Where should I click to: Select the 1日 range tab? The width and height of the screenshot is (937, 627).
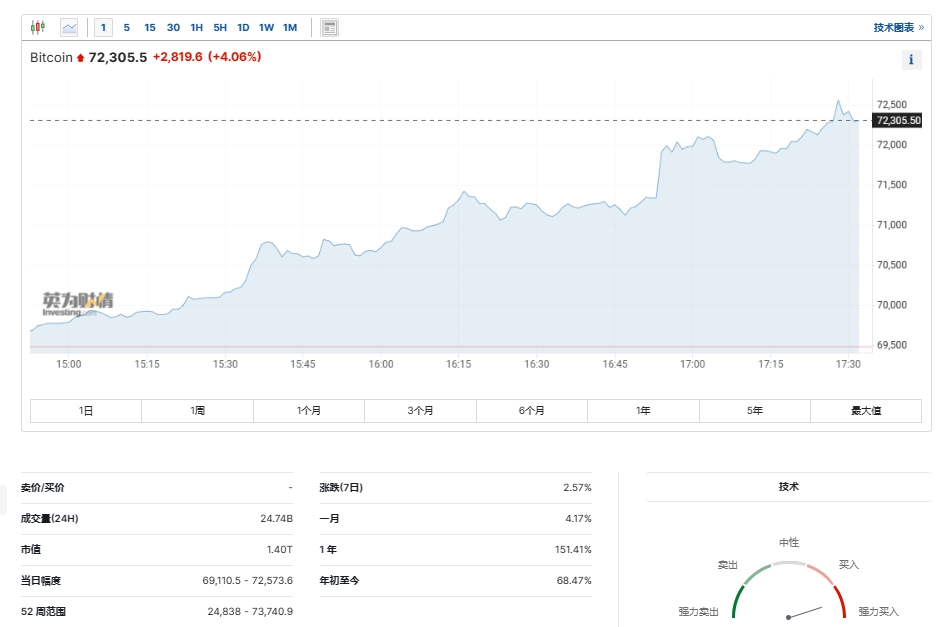(x=86, y=411)
